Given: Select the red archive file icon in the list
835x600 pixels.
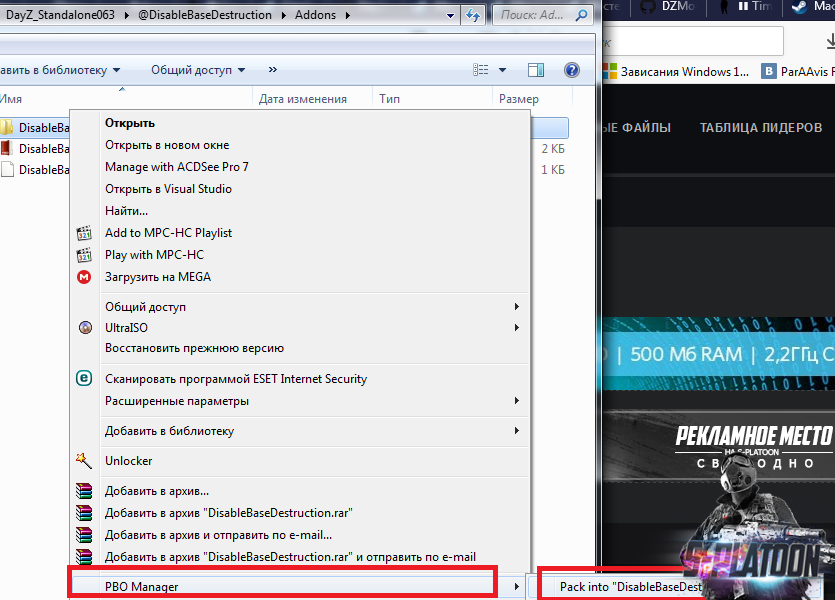Looking at the screenshot, I should click(x=7, y=149).
